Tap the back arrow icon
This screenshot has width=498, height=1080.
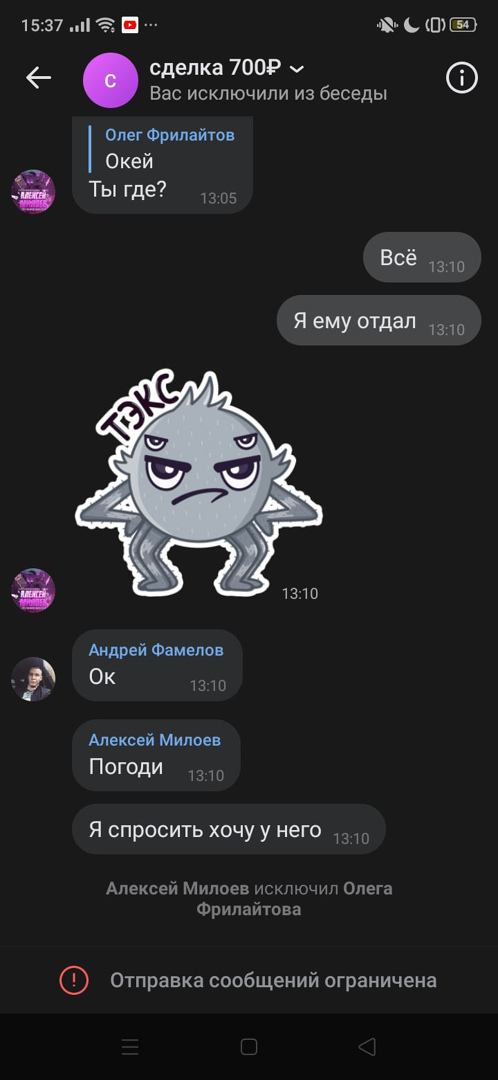(x=39, y=78)
